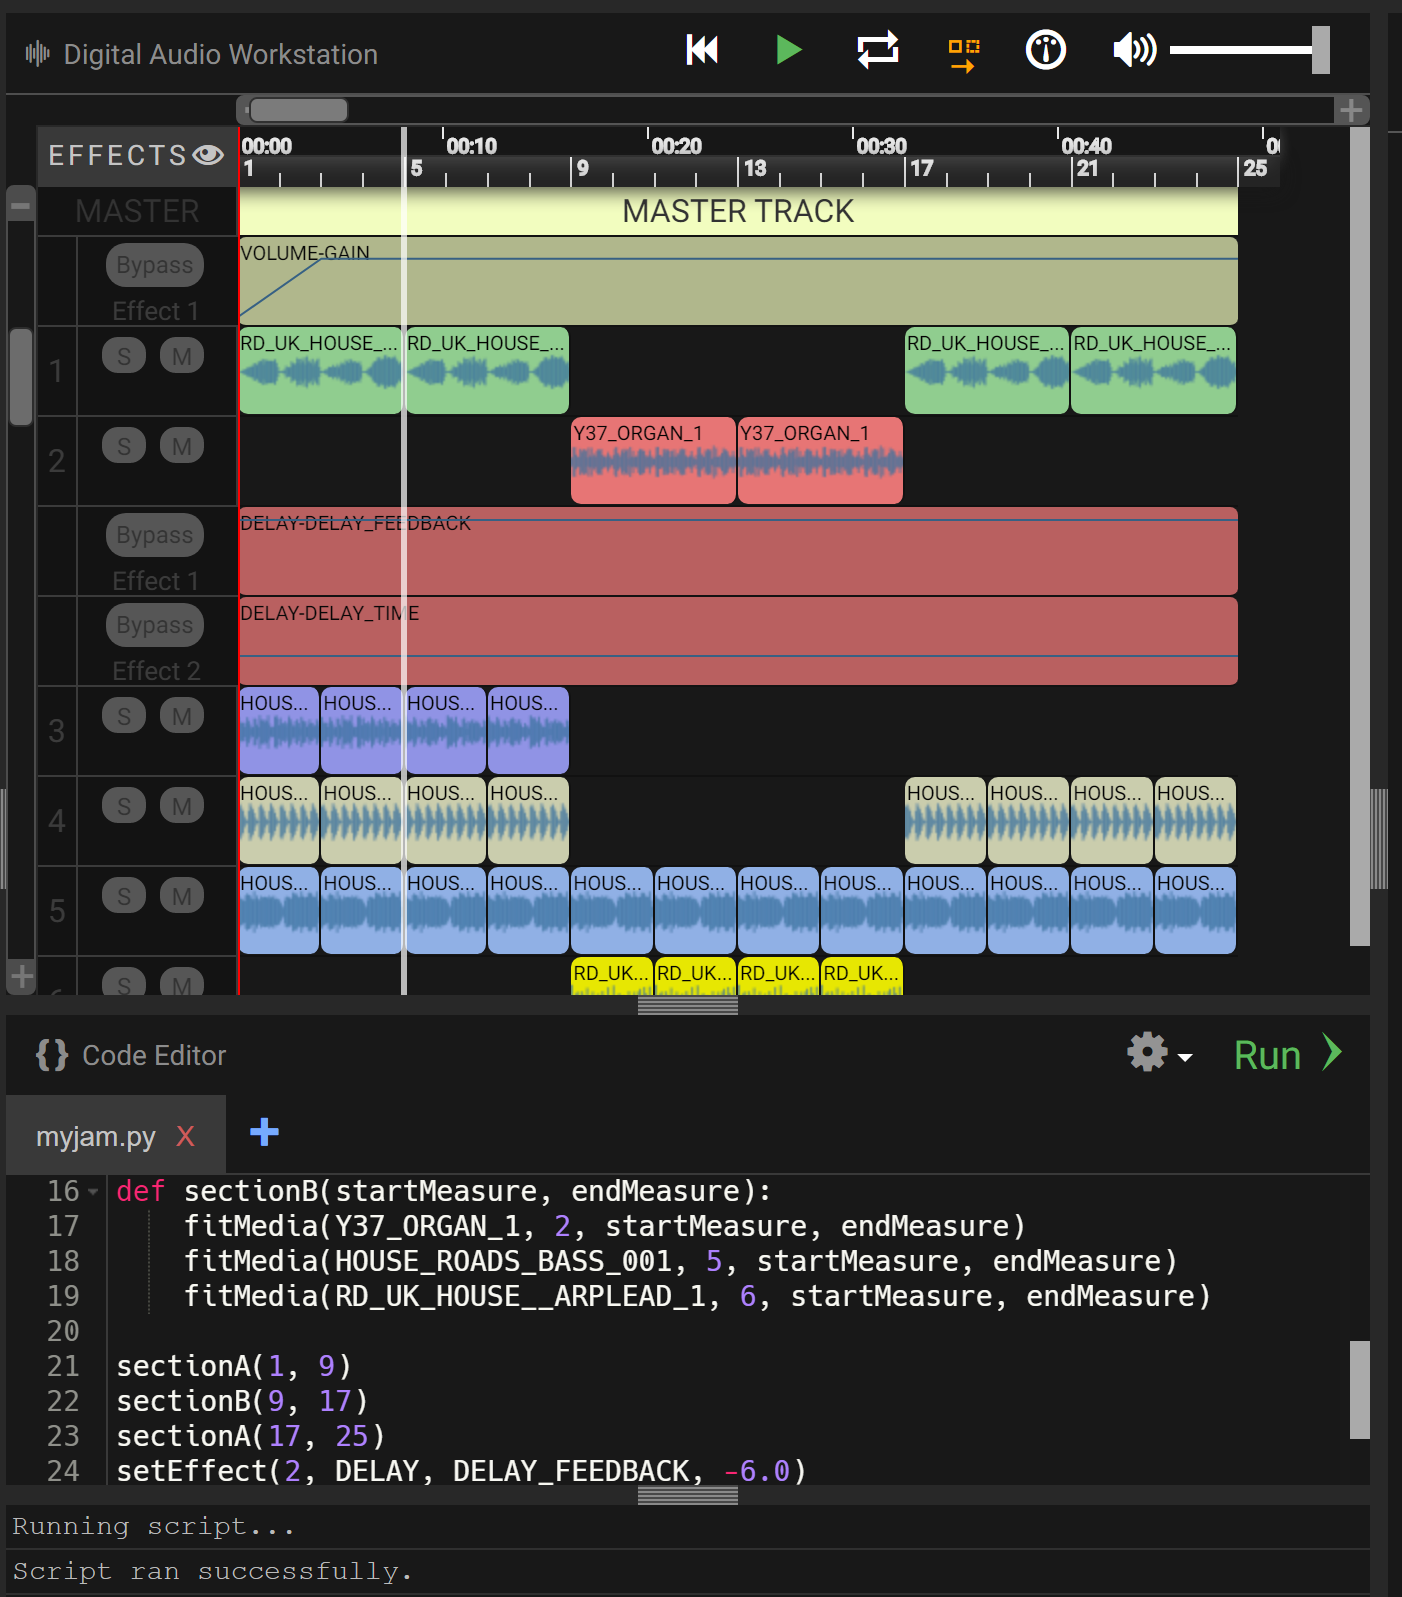This screenshot has height=1597, width=1402.
Task: Bypass the DELAY-DELAY_TIME effect
Action: (154, 625)
